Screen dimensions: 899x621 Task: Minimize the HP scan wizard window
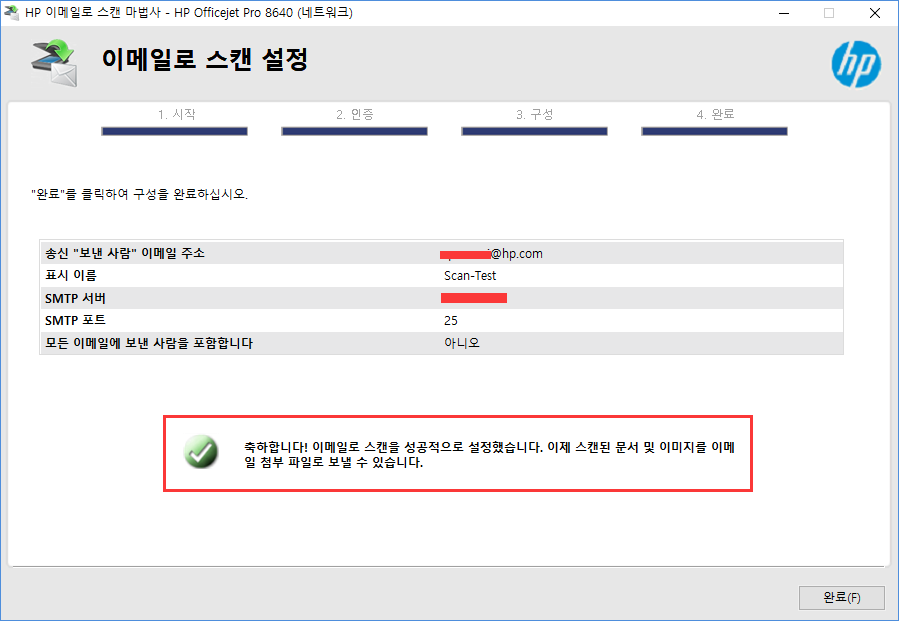784,13
